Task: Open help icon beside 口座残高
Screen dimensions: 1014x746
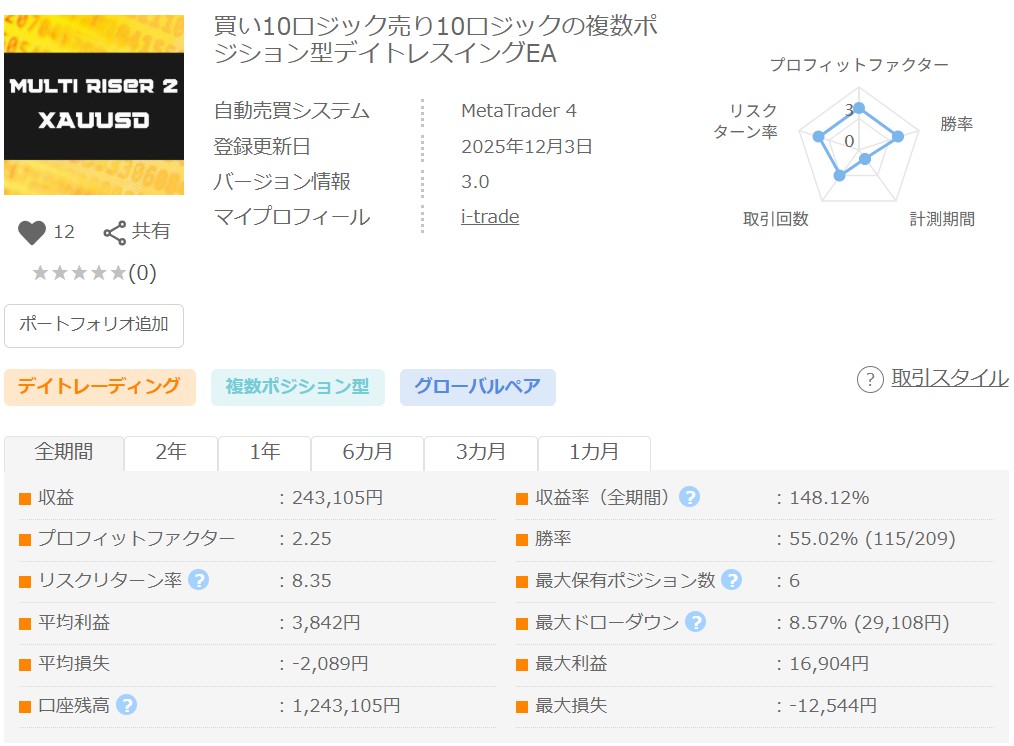Action: click(x=126, y=705)
